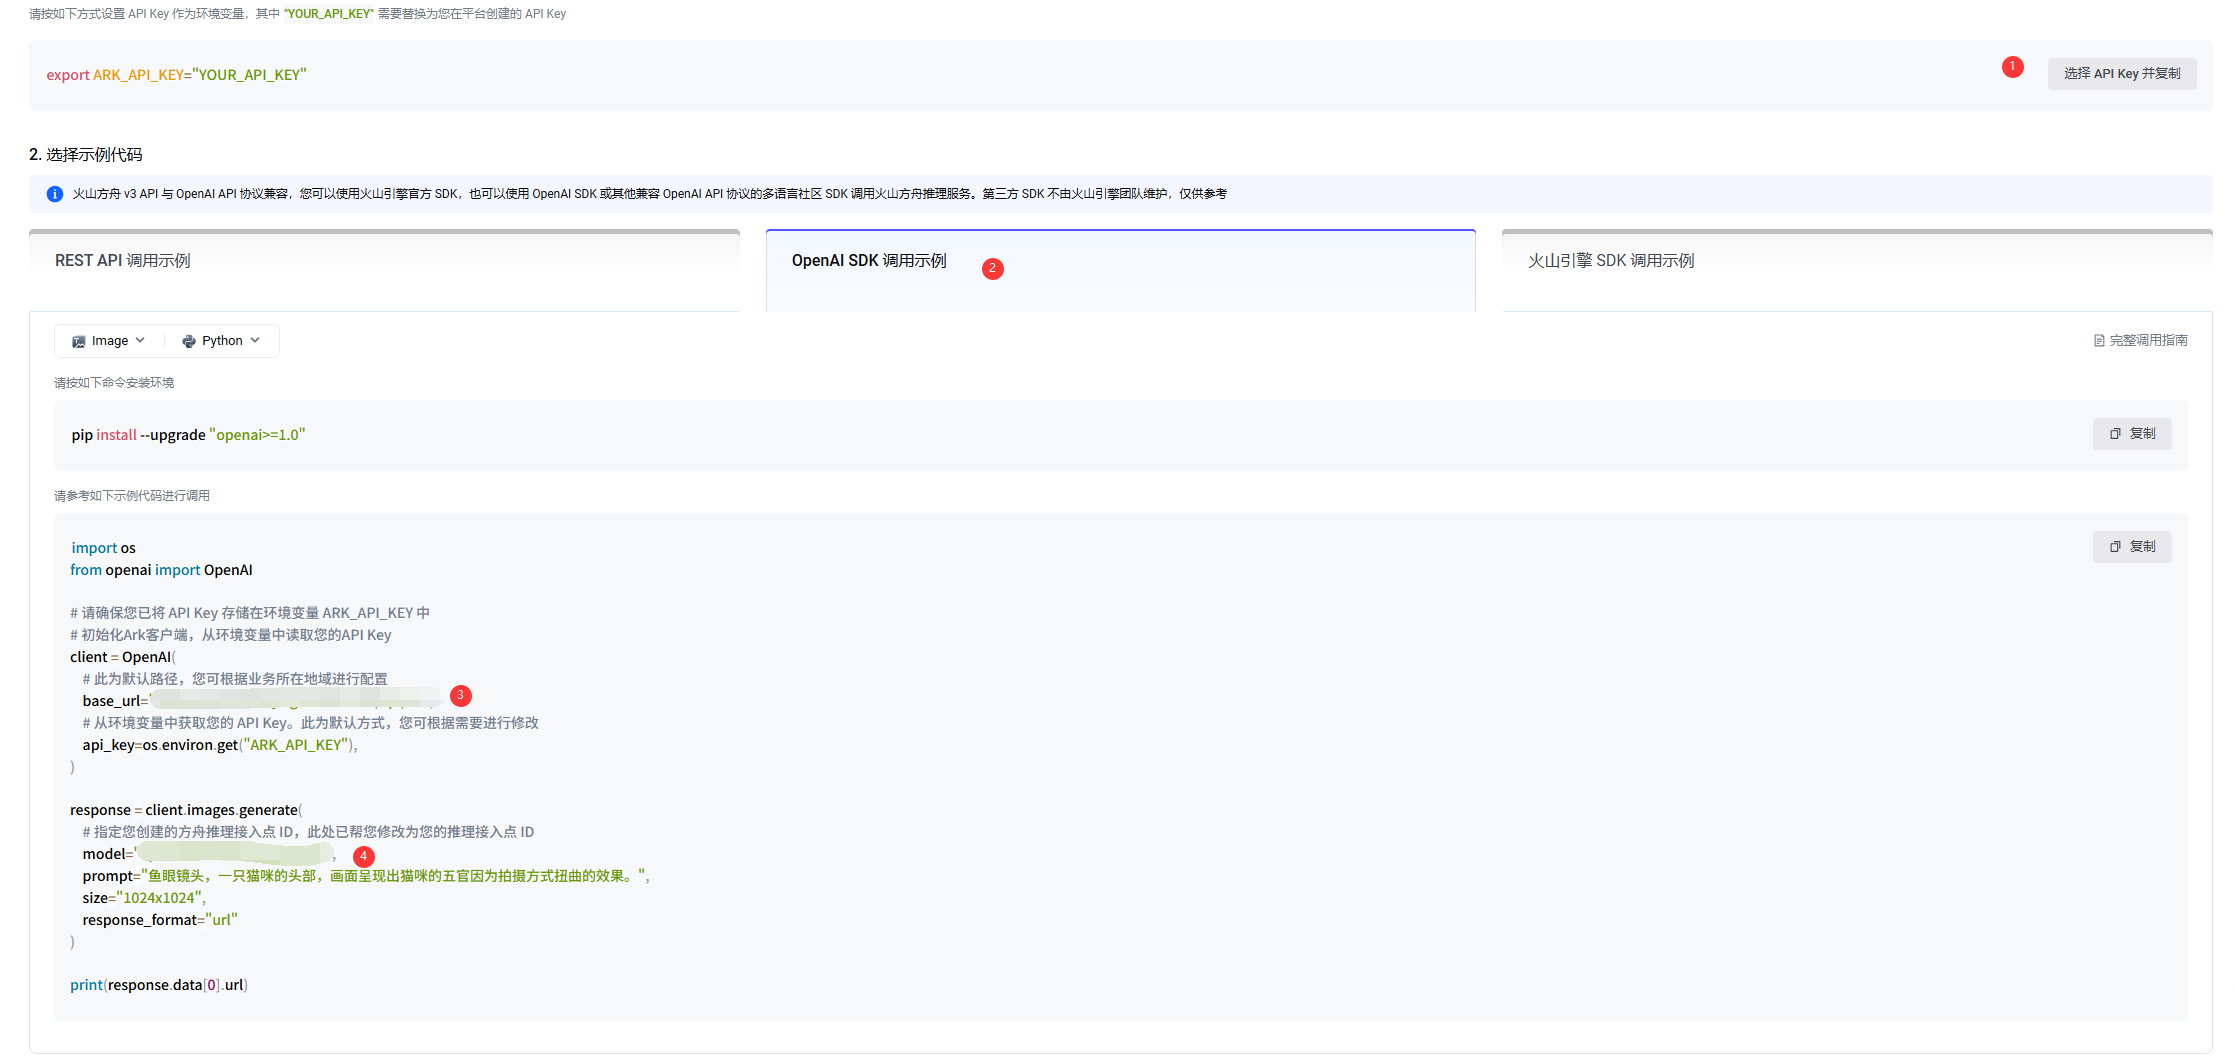Image resolution: width=2235 pixels, height=1057 pixels.
Task: Click red marker 1 near the API Key button
Action: pyautogui.click(x=2012, y=67)
